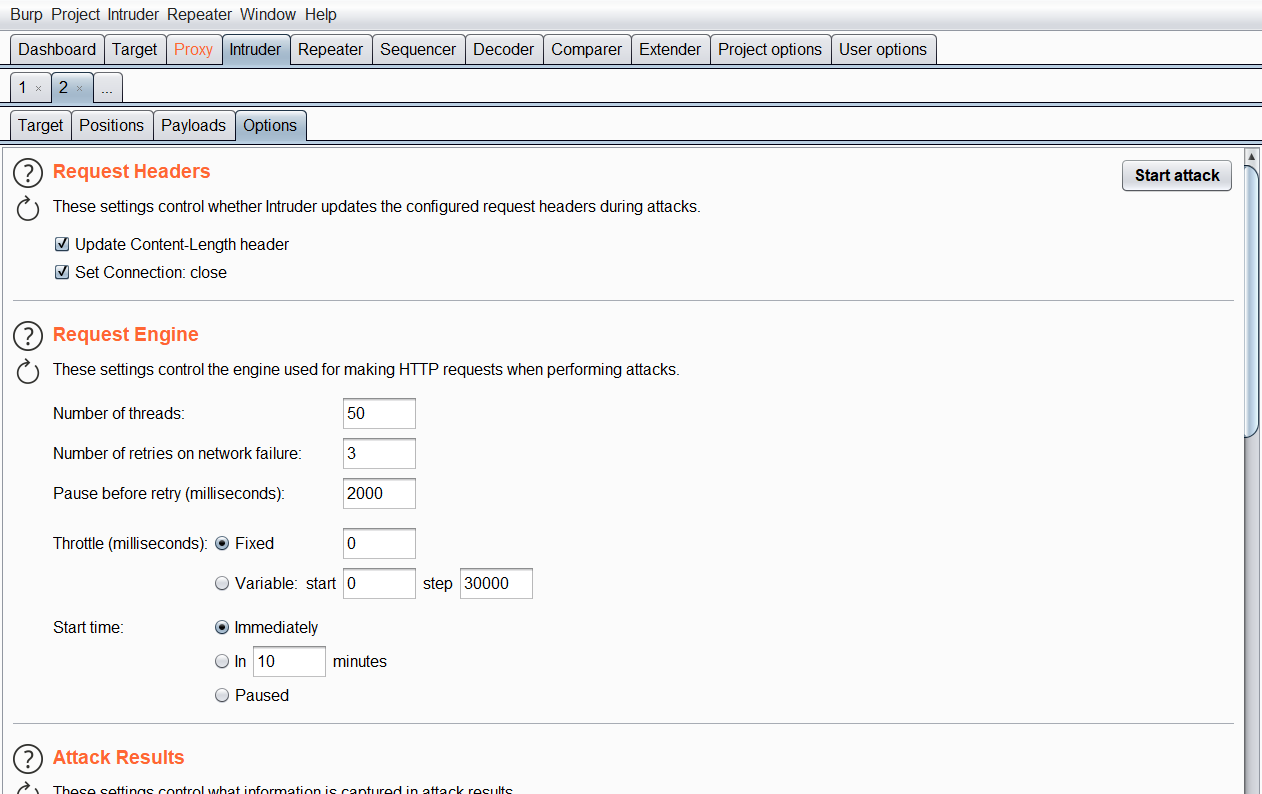This screenshot has width=1262, height=794.
Task: Switch to the Comparer tab
Action: point(586,49)
